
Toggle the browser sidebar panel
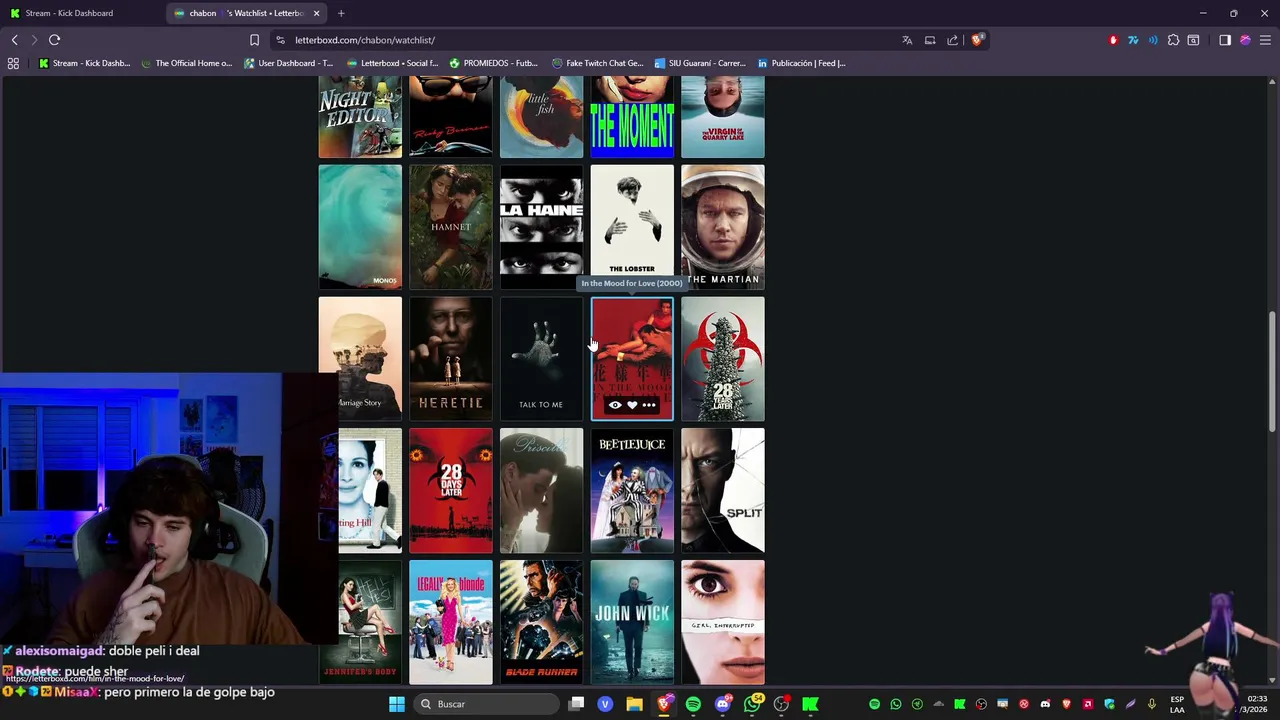click(x=1225, y=40)
